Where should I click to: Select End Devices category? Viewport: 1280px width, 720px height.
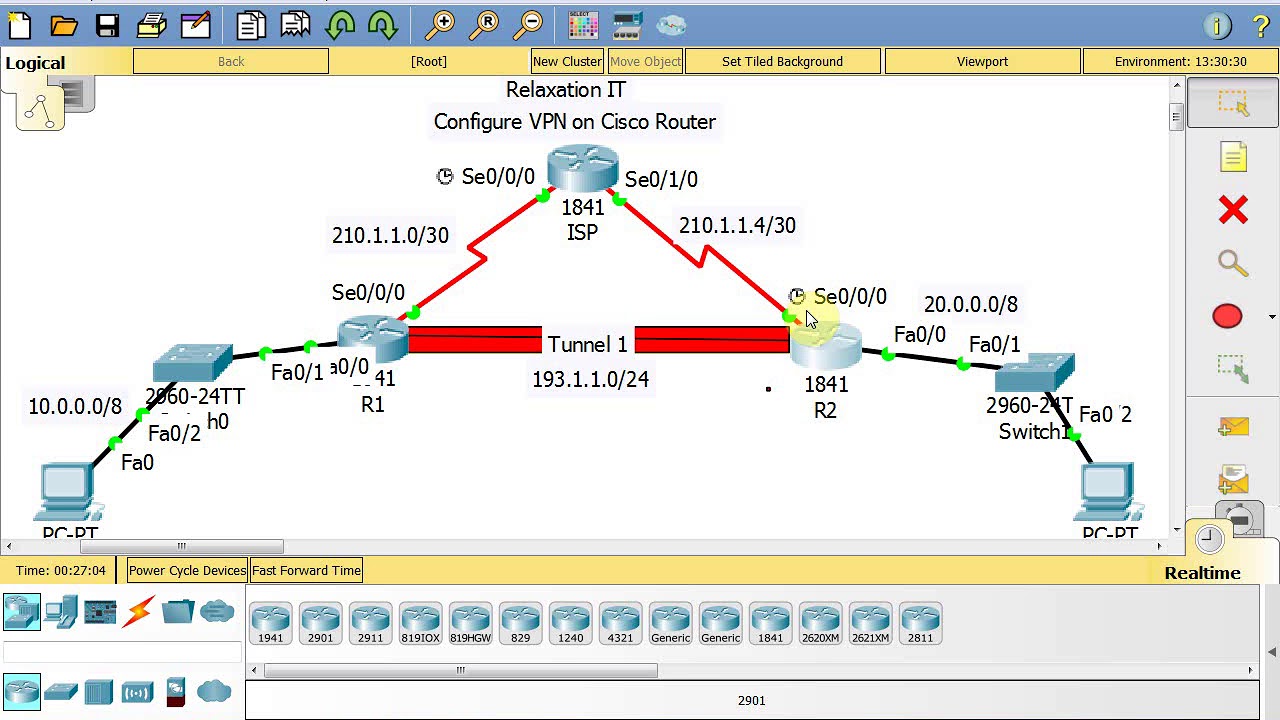click(61, 611)
